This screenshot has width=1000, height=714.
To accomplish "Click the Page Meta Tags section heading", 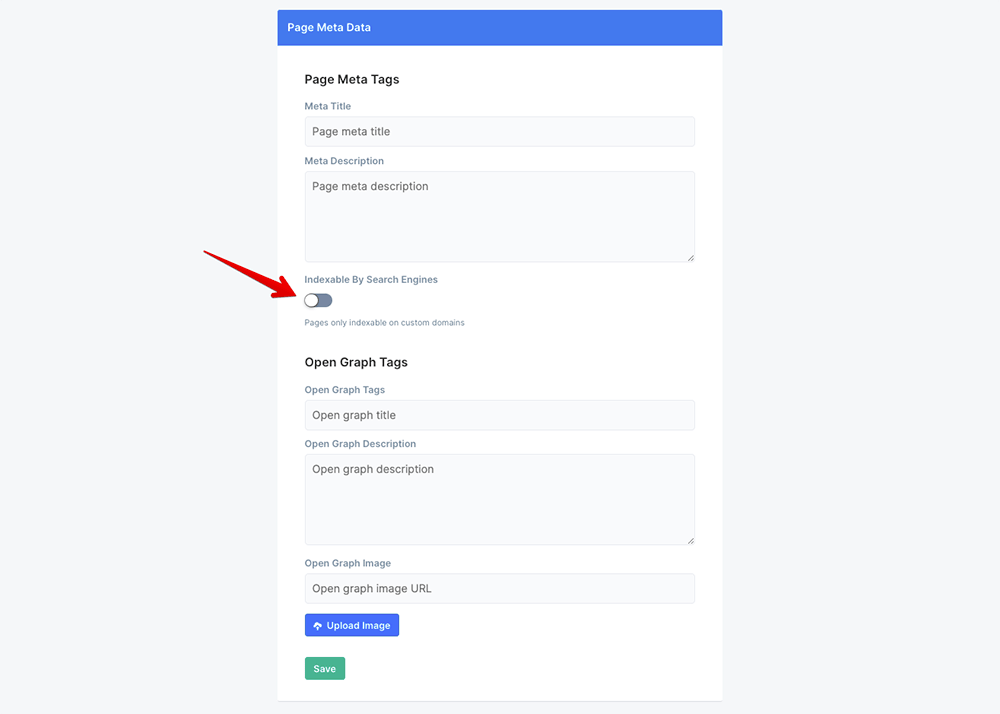I will click(352, 79).
